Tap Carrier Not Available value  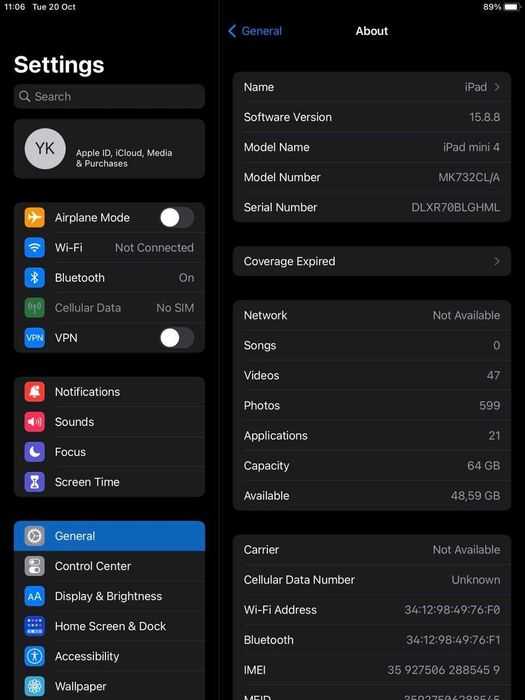pyautogui.click(x=467, y=550)
